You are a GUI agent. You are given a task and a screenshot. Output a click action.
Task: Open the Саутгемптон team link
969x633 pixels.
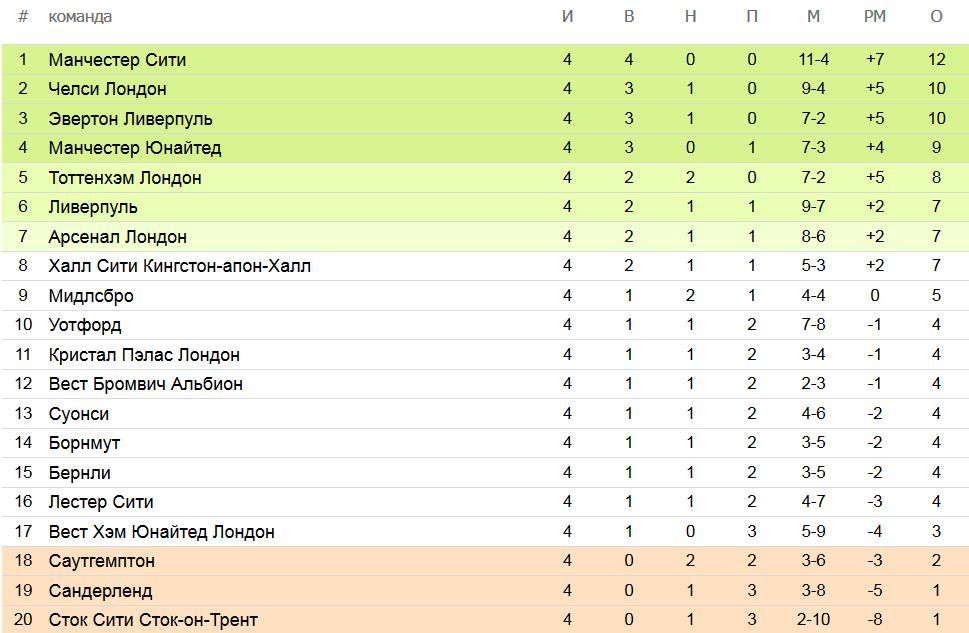point(102,561)
